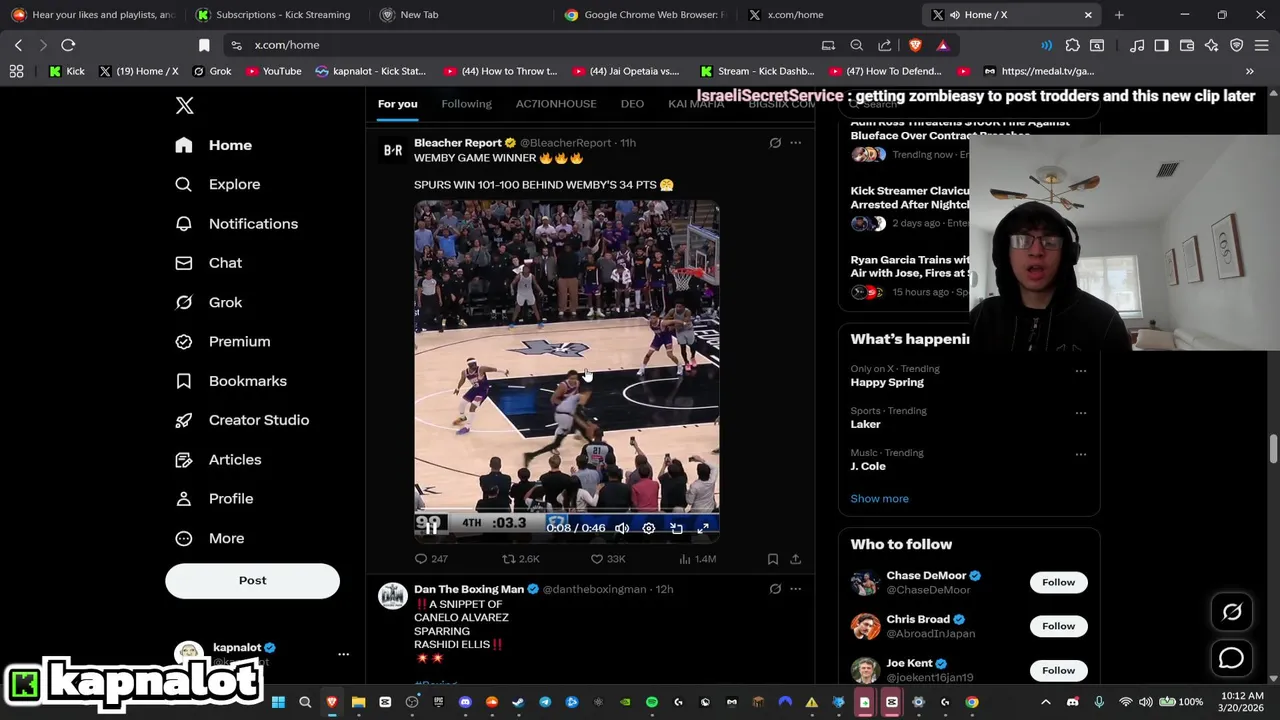
Task: Open more options for Happy Spring trend
Action: pyautogui.click(x=1081, y=371)
